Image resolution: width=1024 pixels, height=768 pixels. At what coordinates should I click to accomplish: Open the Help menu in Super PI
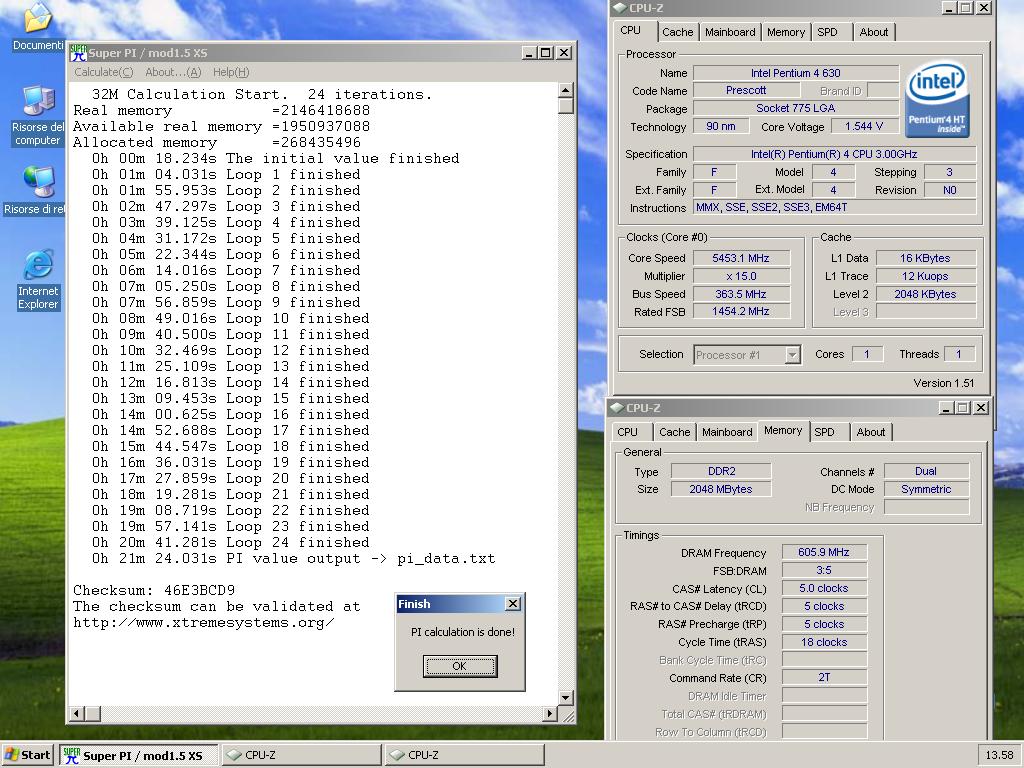pyautogui.click(x=231, y=72)
